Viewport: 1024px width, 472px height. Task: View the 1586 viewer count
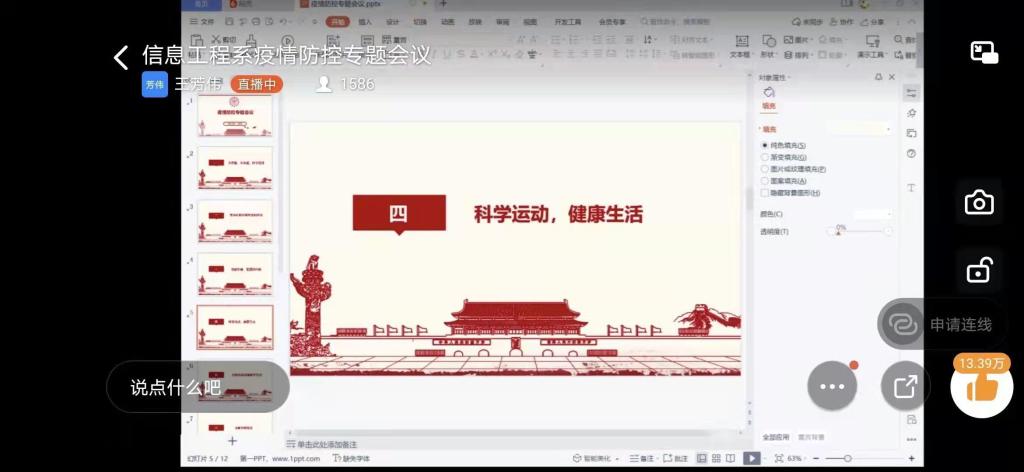345,84
